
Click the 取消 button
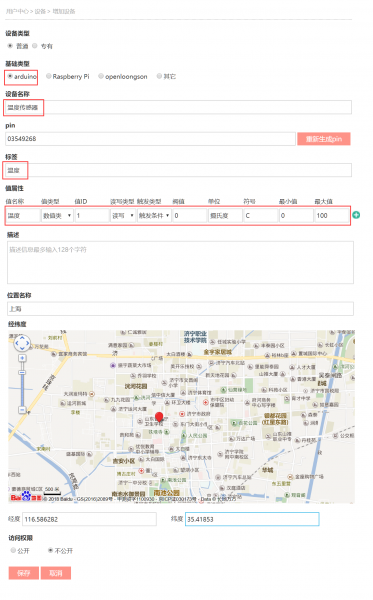[x=56, y=573]
